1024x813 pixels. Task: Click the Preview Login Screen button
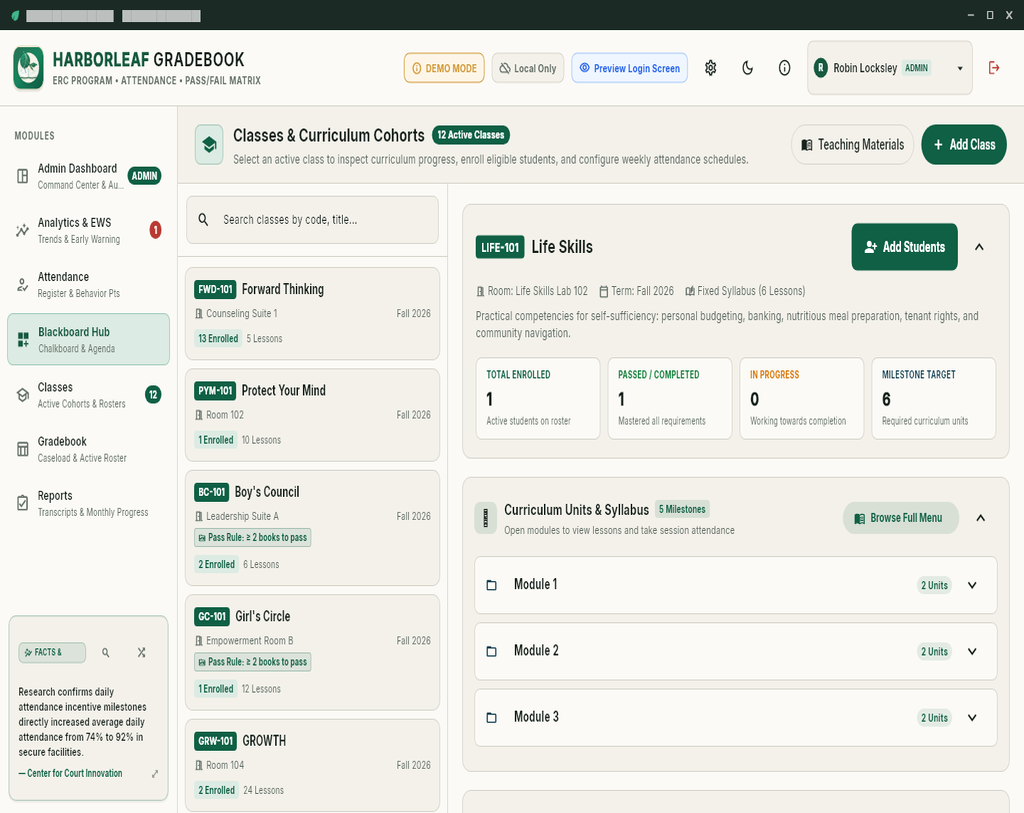point(630,68)
